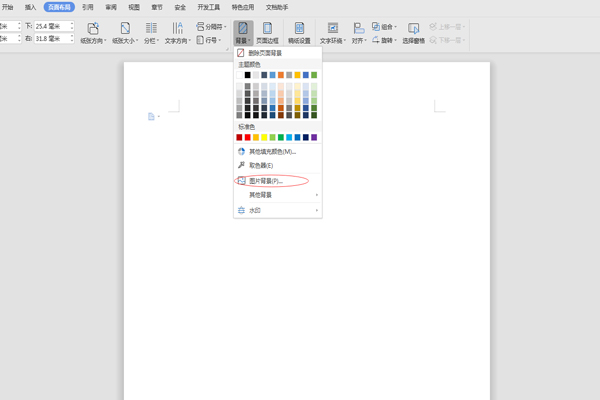
Task: Open the 行号 line numbers dropdown
Action: point(209,41)
